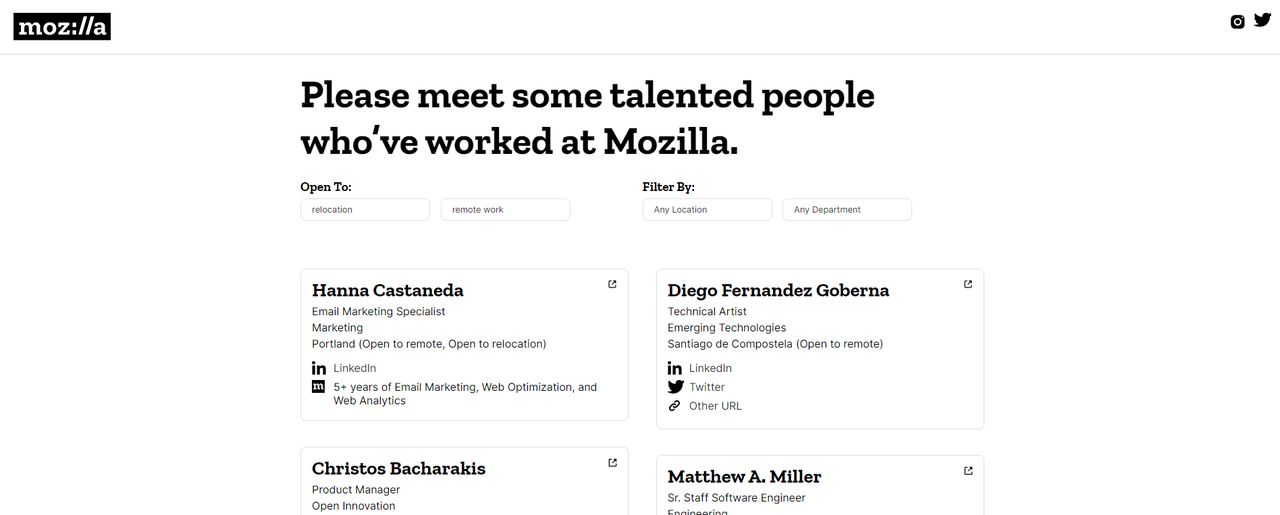Open Mozilla's Instagram page icon
The width and height of the screenshot is (1280, 515).
1237,22
